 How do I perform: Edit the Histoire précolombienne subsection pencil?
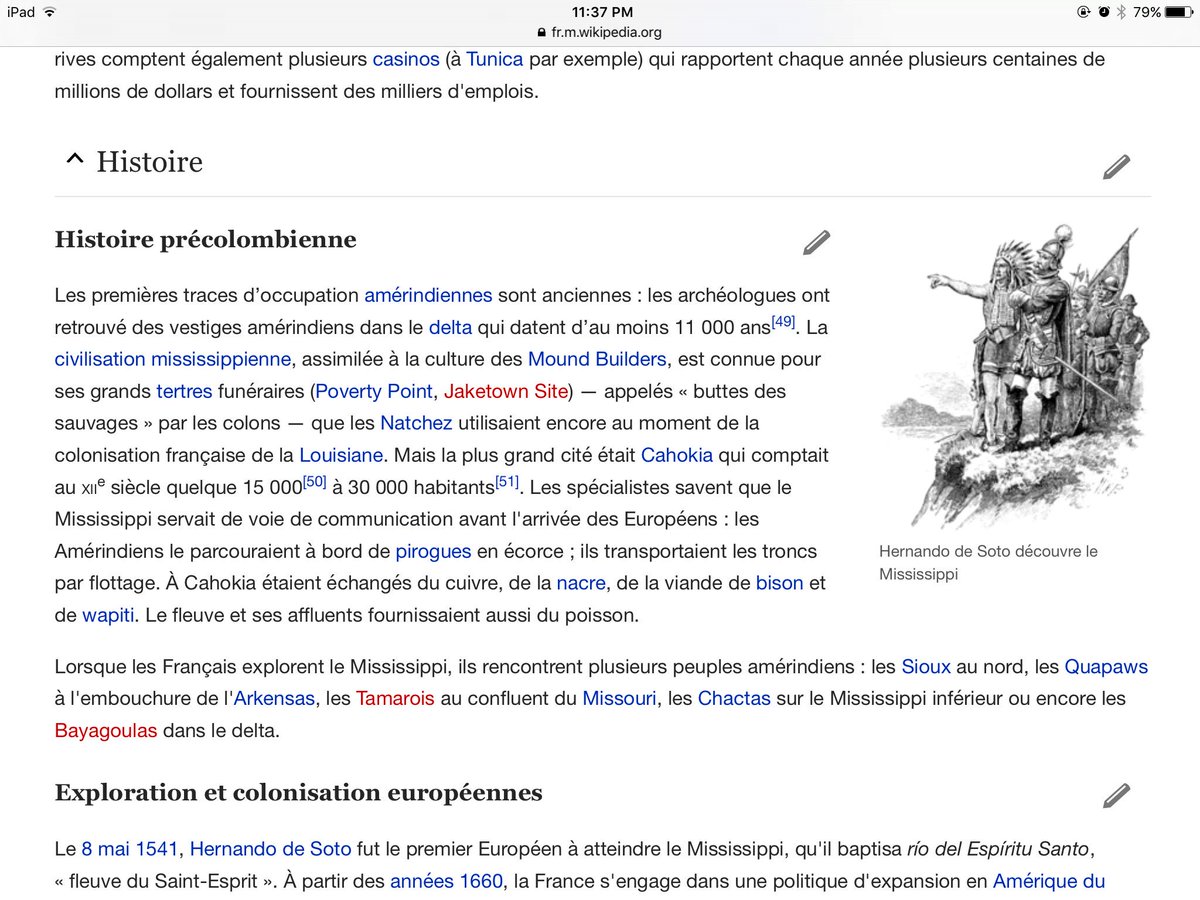pos(816,242)
